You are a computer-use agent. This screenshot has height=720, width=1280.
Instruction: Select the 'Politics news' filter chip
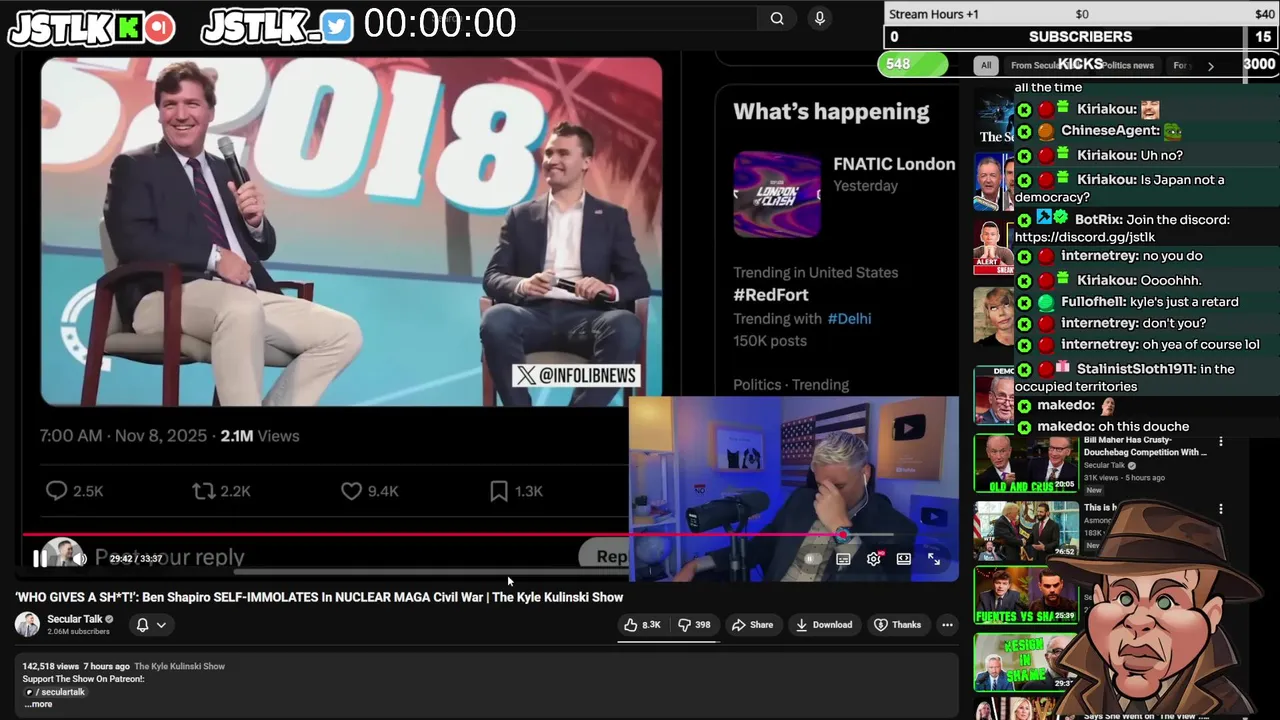[x=1127, y=66]
